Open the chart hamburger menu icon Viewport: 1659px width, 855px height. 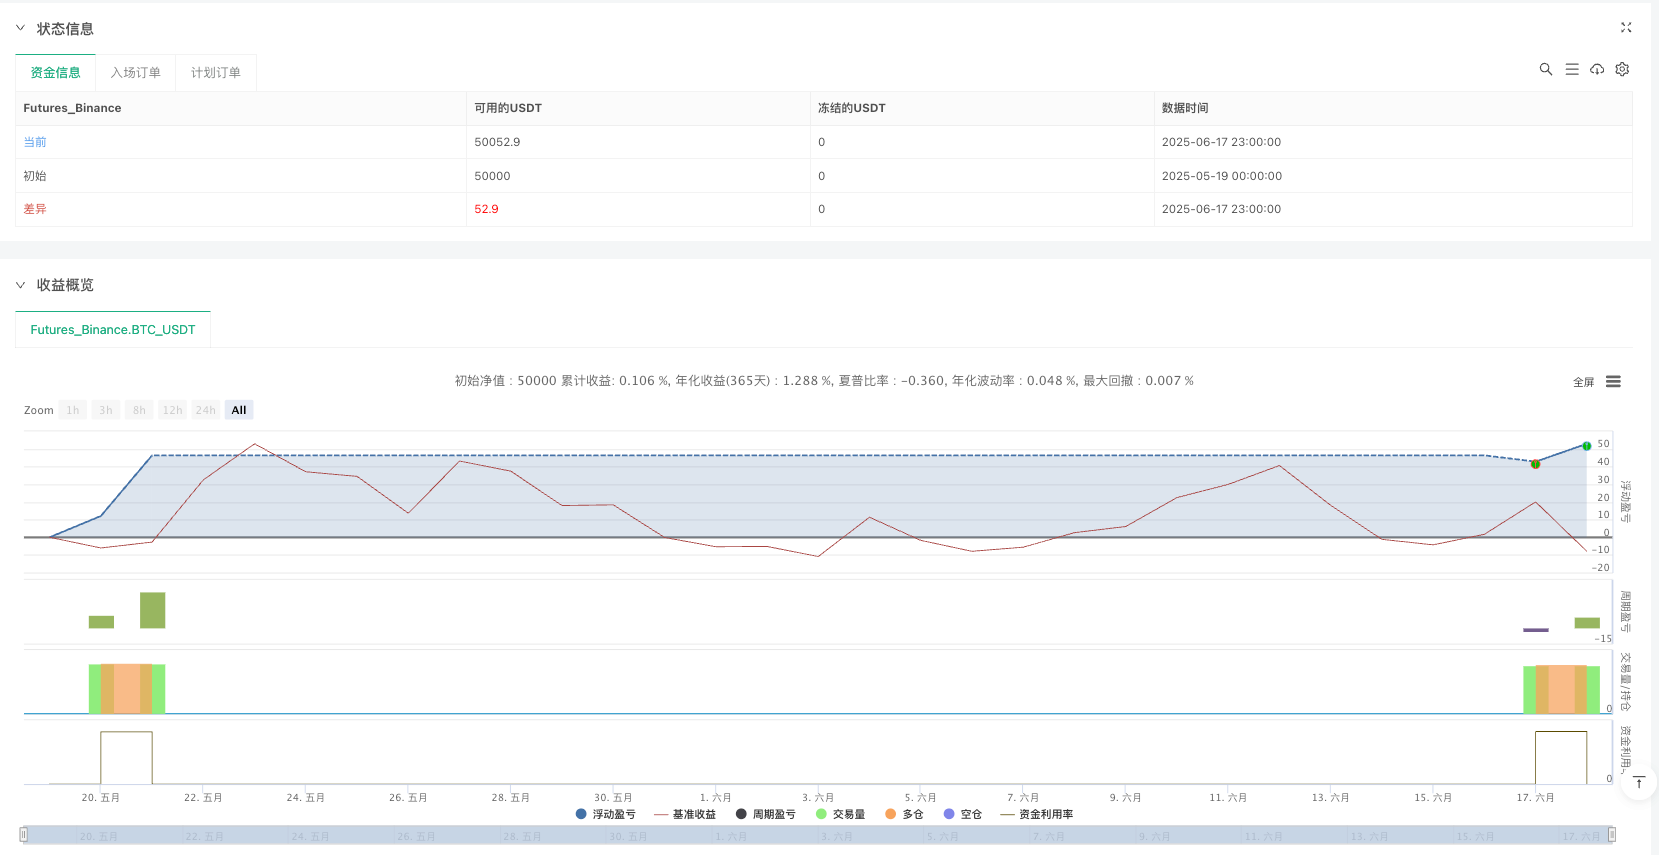1613,382
